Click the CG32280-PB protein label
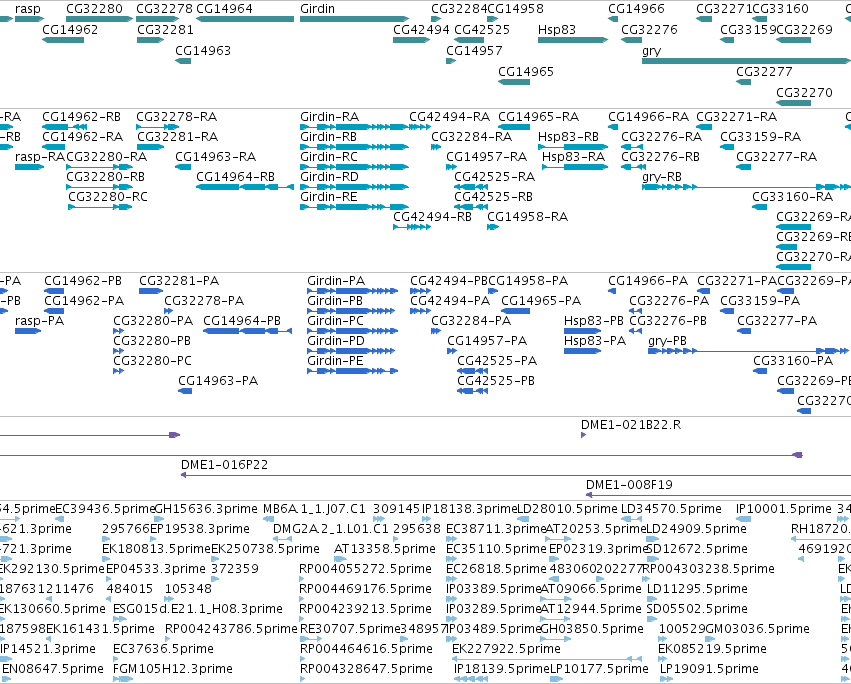Viewport: 851px width, 684px height. pos(152,341)
